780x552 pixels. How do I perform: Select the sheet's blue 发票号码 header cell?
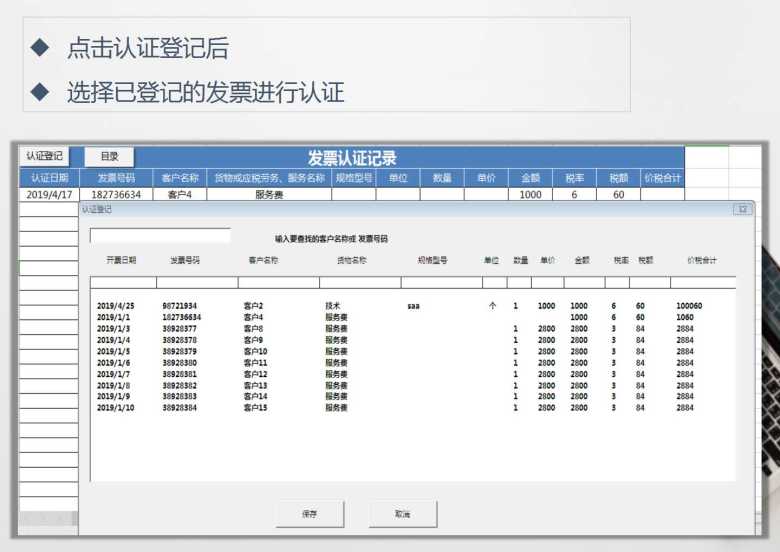(x=116, y=178)
